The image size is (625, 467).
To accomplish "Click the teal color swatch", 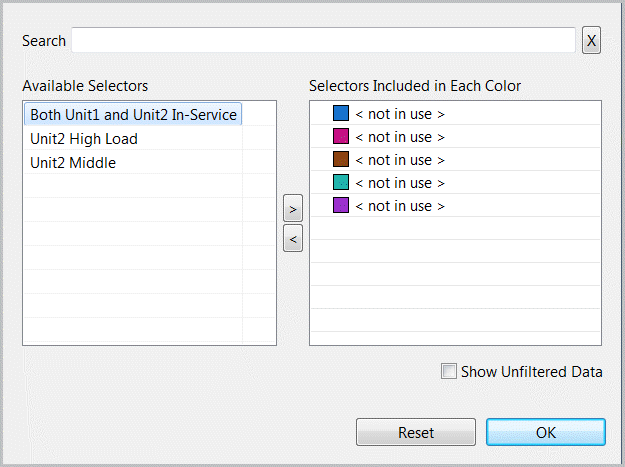I will coord(340,183).
